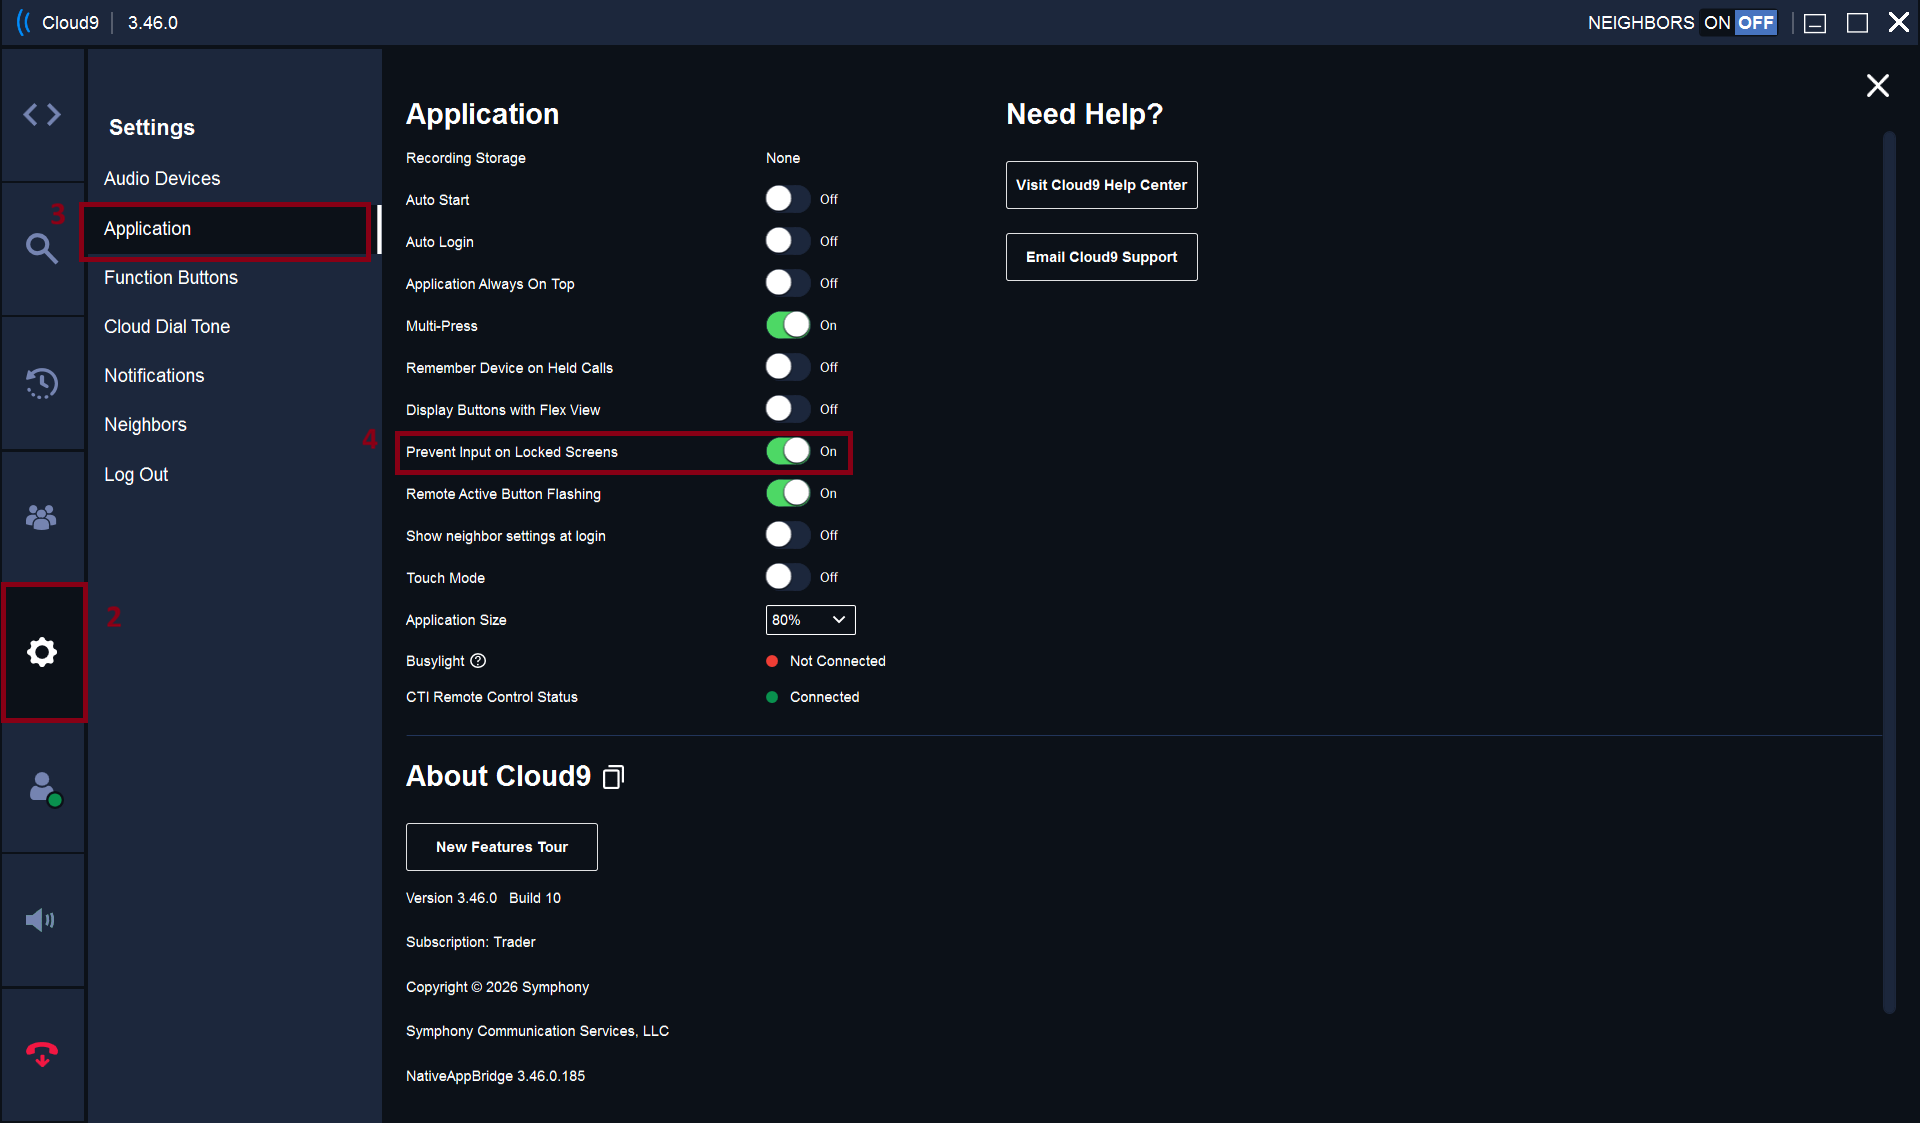Click Symphony Communication Services, LLC text

(537, 1031)
